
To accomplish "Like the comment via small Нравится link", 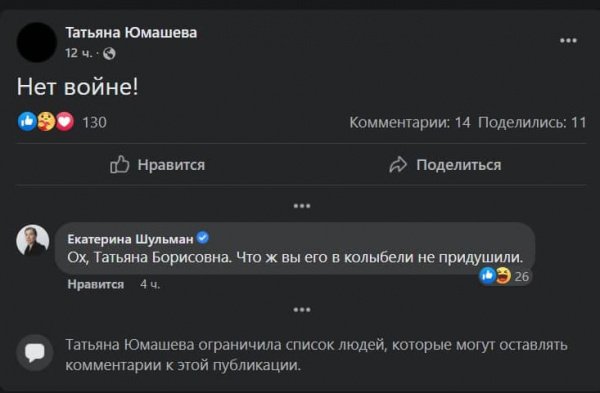I will (x=96, y=284).
